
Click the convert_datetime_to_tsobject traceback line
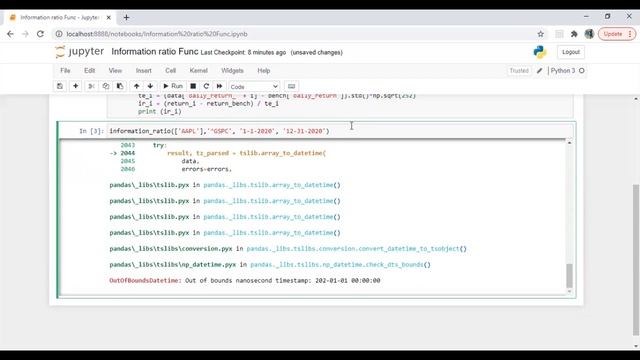point(288,249)
